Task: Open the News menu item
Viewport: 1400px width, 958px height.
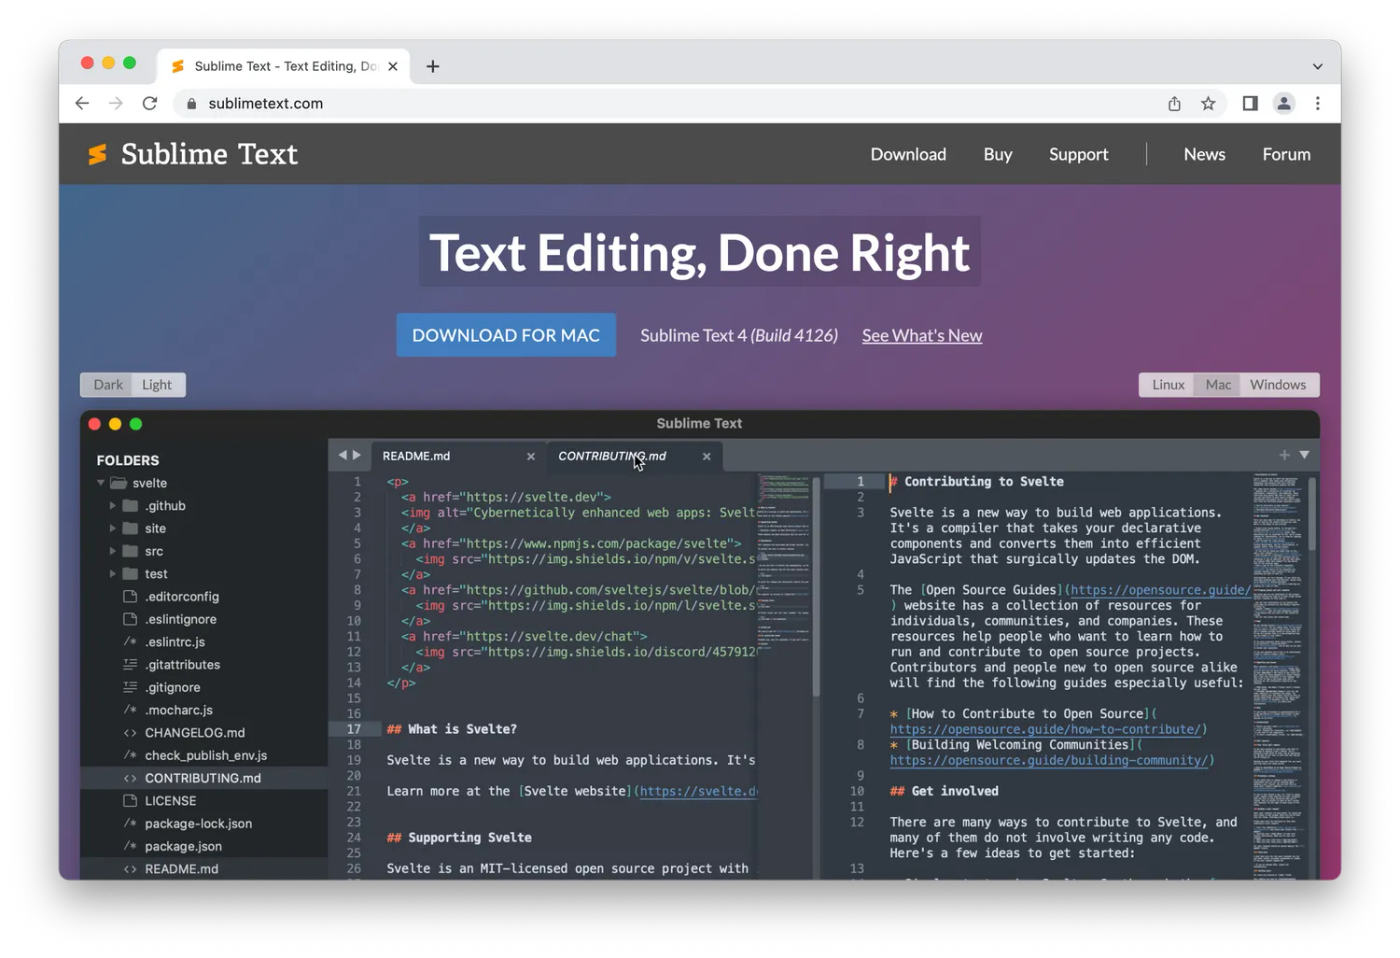Action: 1204,154
